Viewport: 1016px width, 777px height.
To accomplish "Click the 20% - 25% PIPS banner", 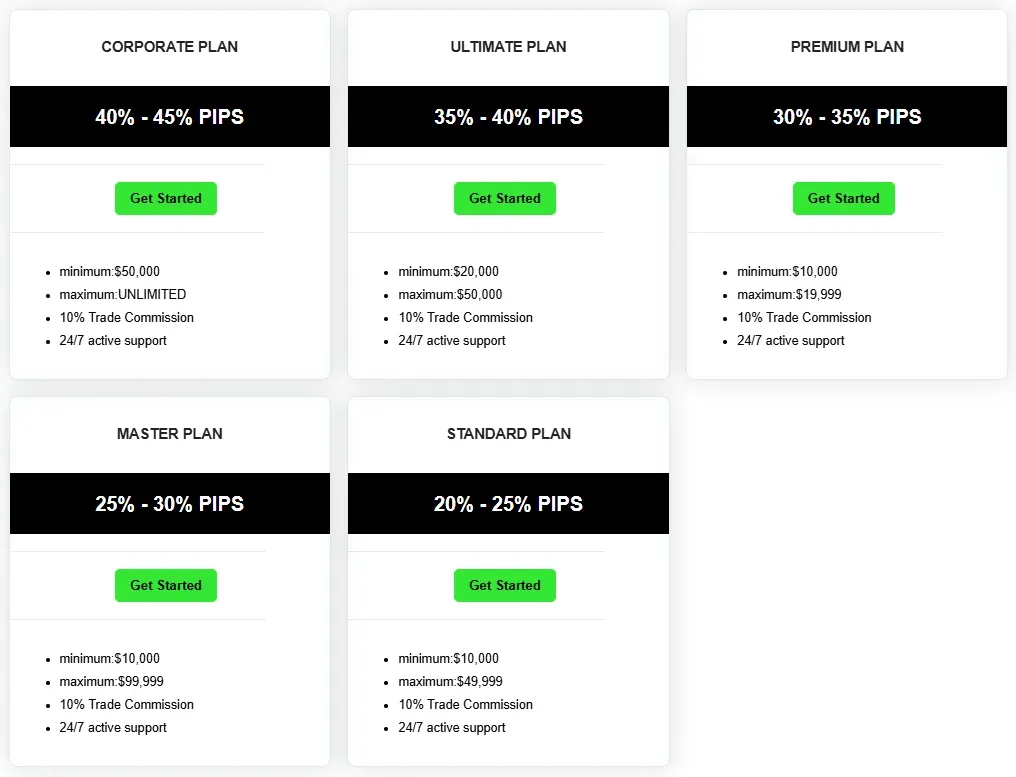I will 508,504.
